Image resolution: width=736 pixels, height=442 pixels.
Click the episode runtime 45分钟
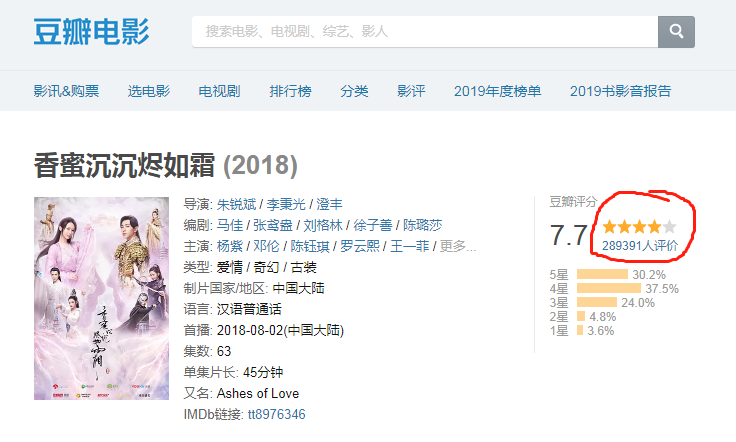click(263, 373)
